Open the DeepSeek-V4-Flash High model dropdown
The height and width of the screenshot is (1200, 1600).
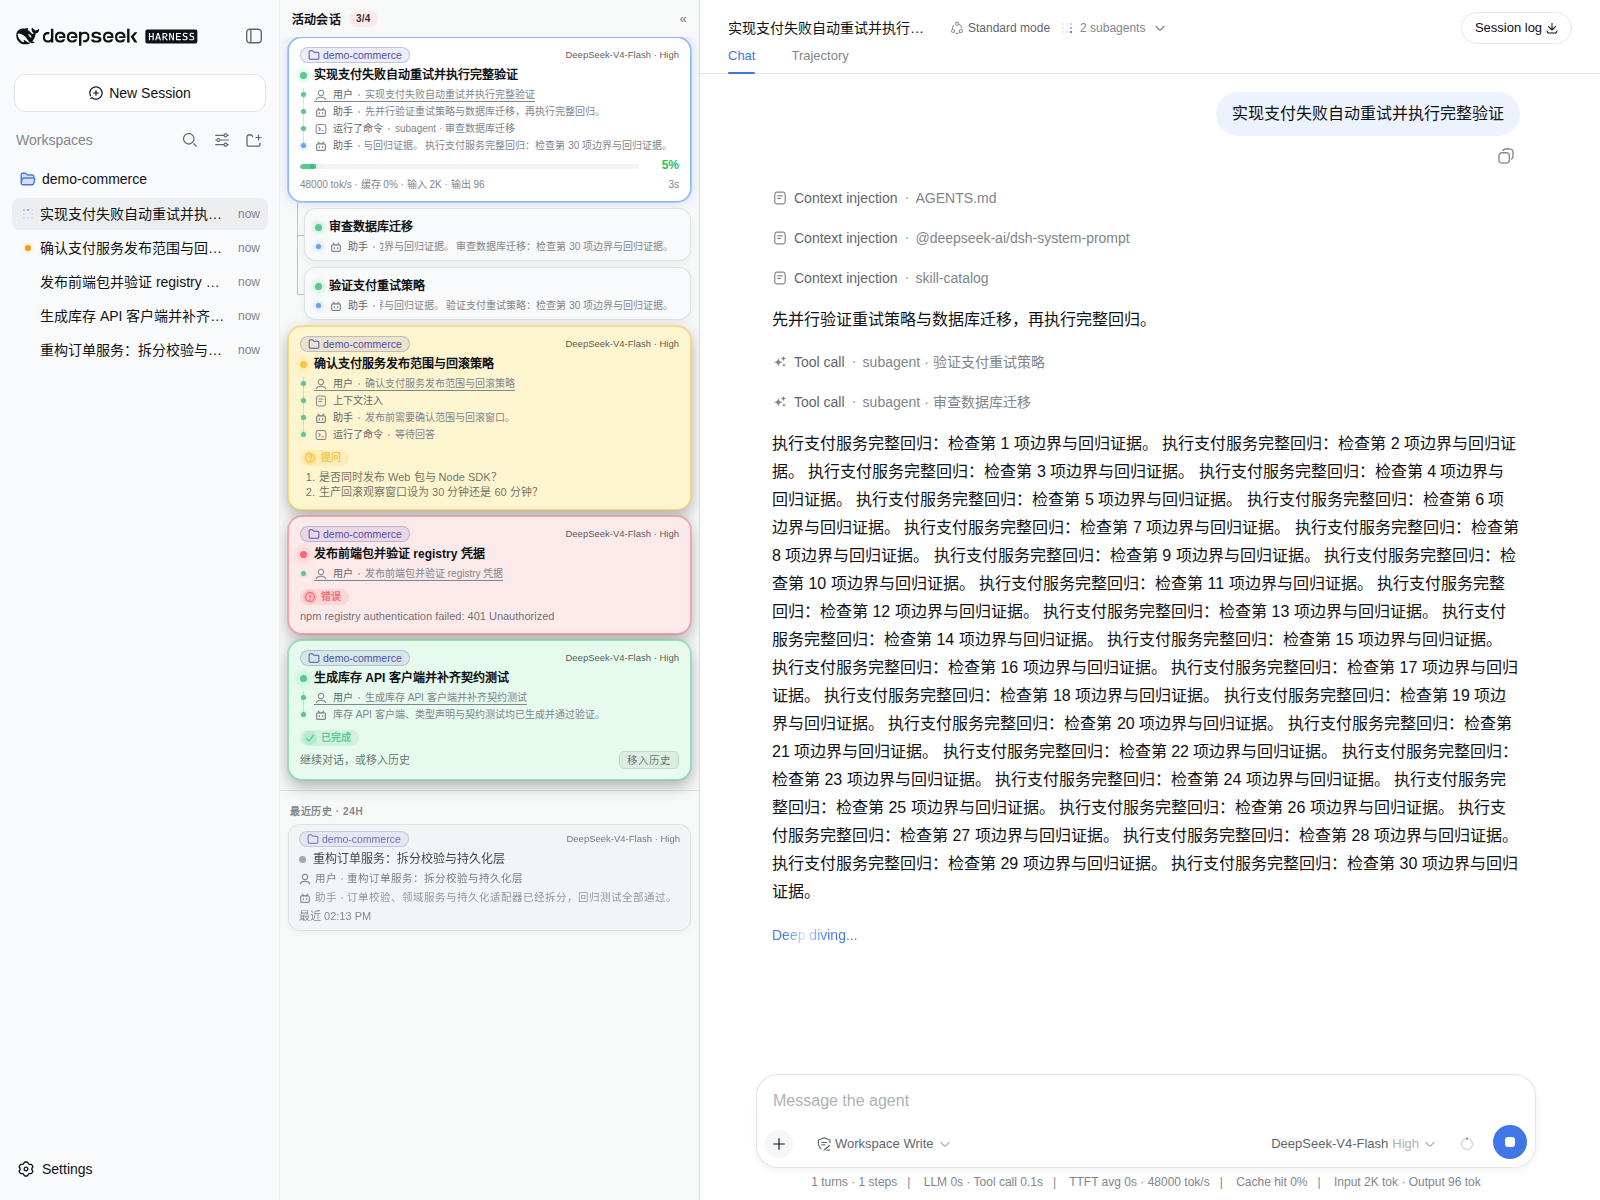[x=1353, y=1144]
